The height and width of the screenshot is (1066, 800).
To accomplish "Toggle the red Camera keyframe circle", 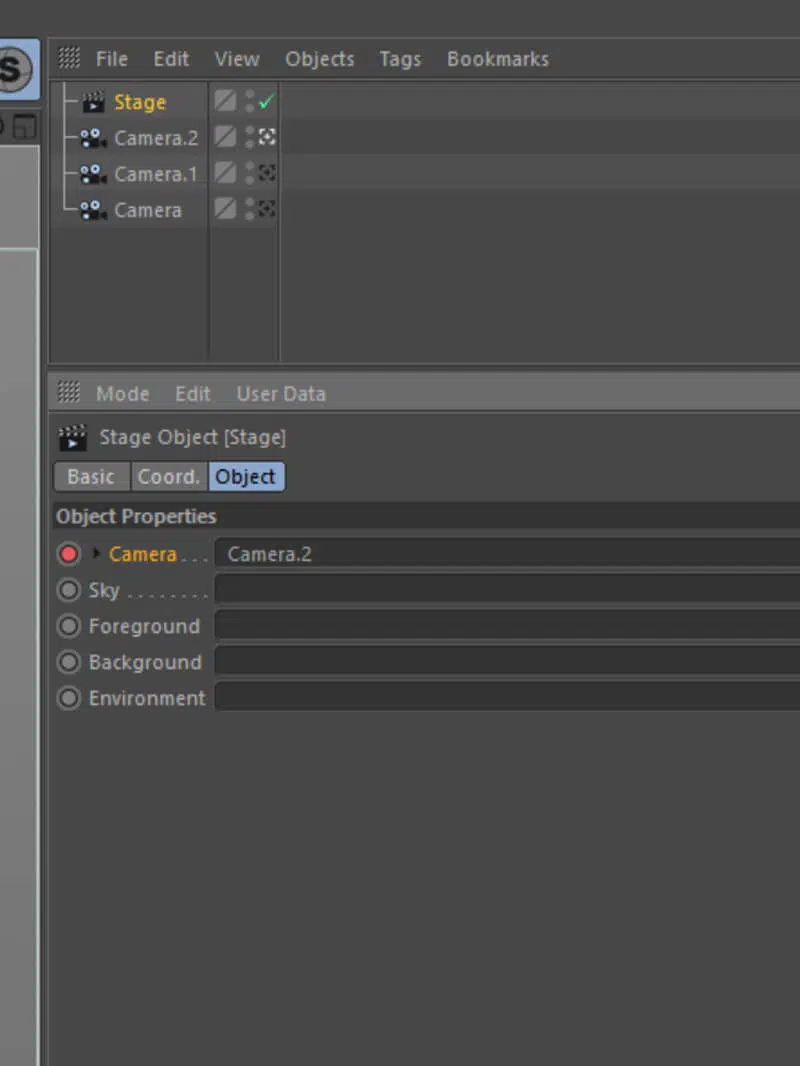I will tap(68, 554).
